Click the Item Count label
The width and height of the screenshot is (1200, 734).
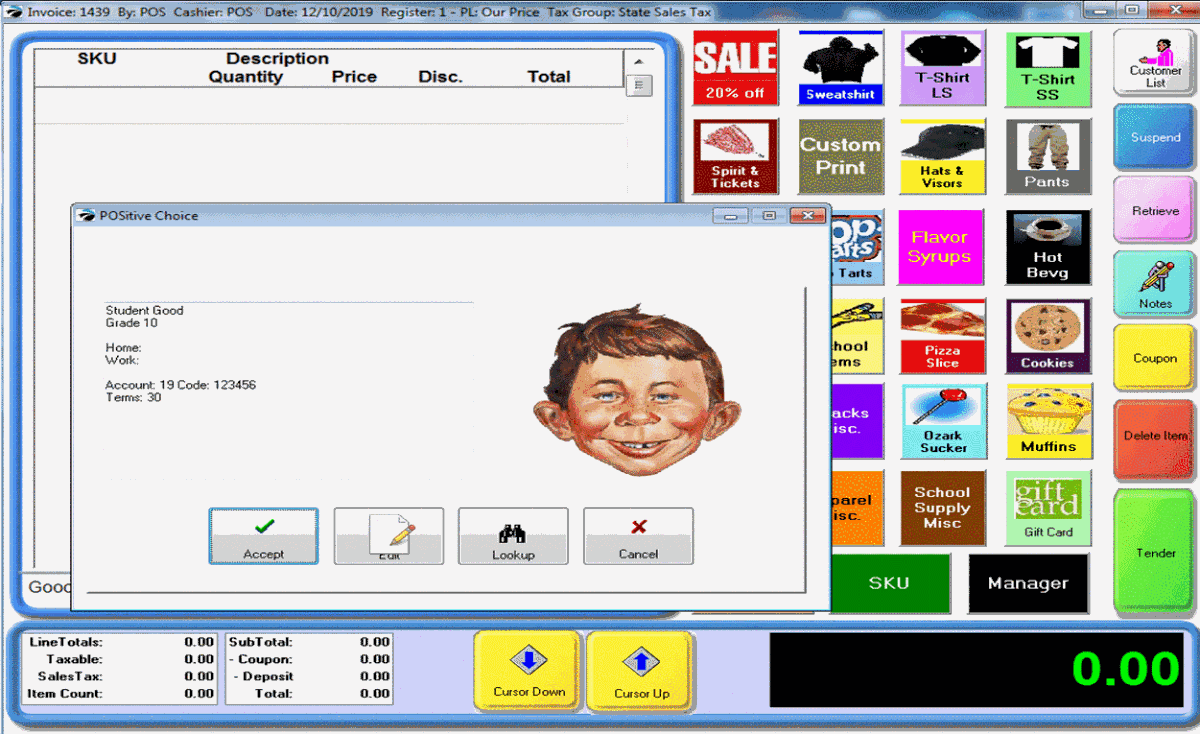pos(65,693)
